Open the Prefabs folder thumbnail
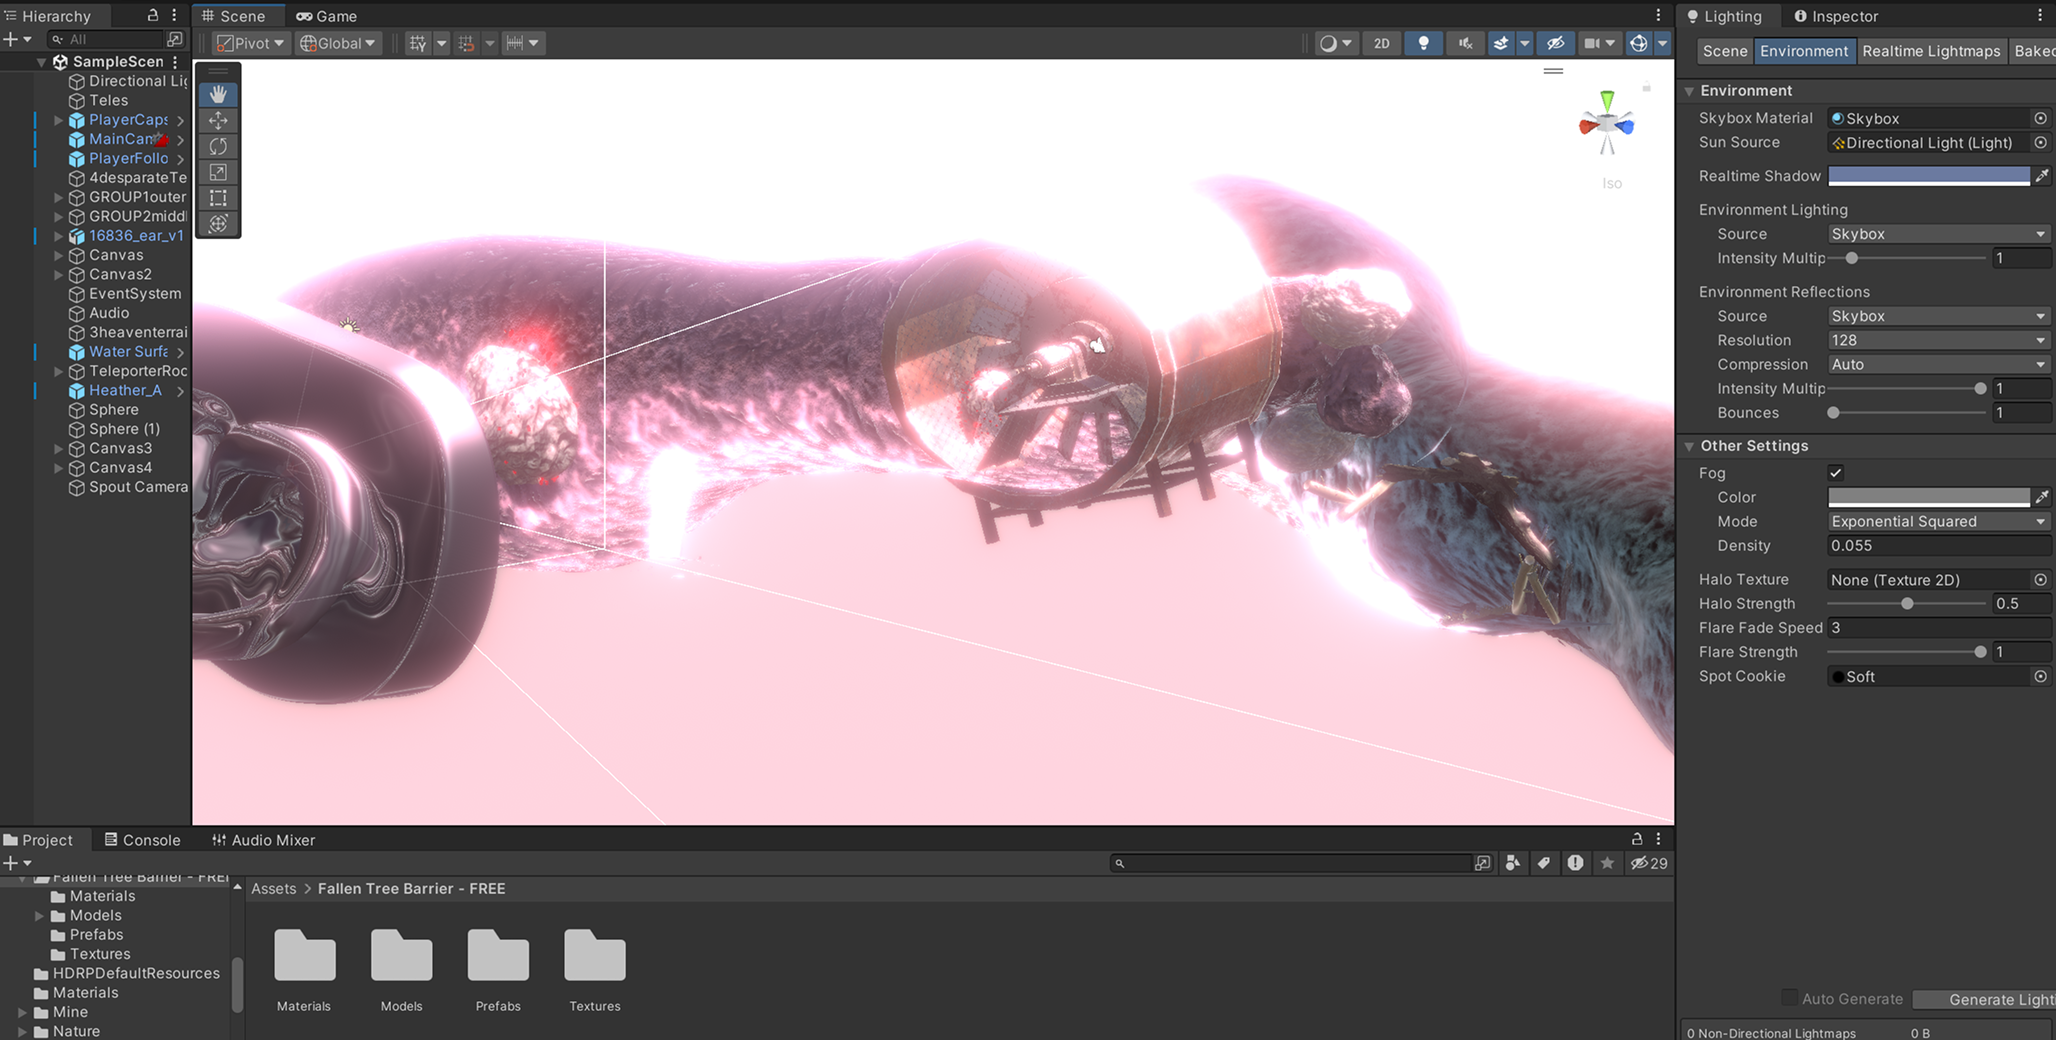Image resolution: width=2056 pixels, height=1040 pixels. pyautogui.click(x=498, y=970)
